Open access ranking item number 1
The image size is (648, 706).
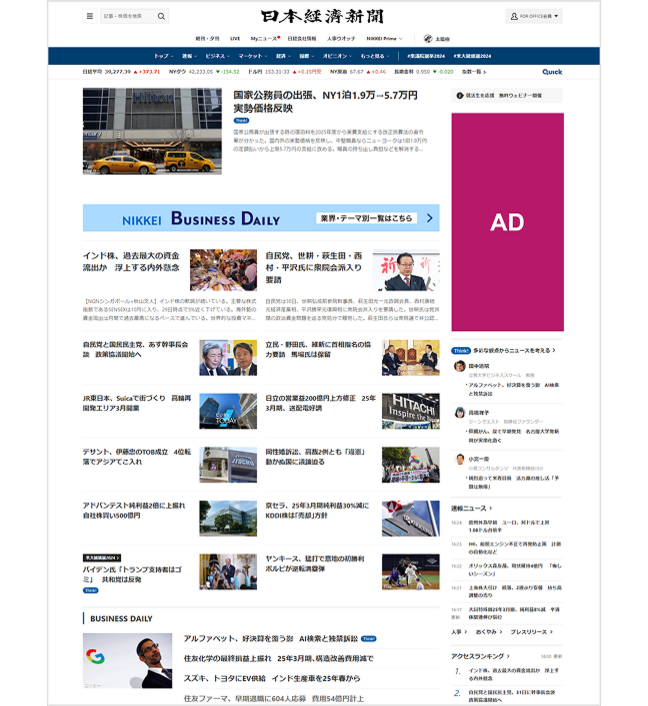[513, 674]
